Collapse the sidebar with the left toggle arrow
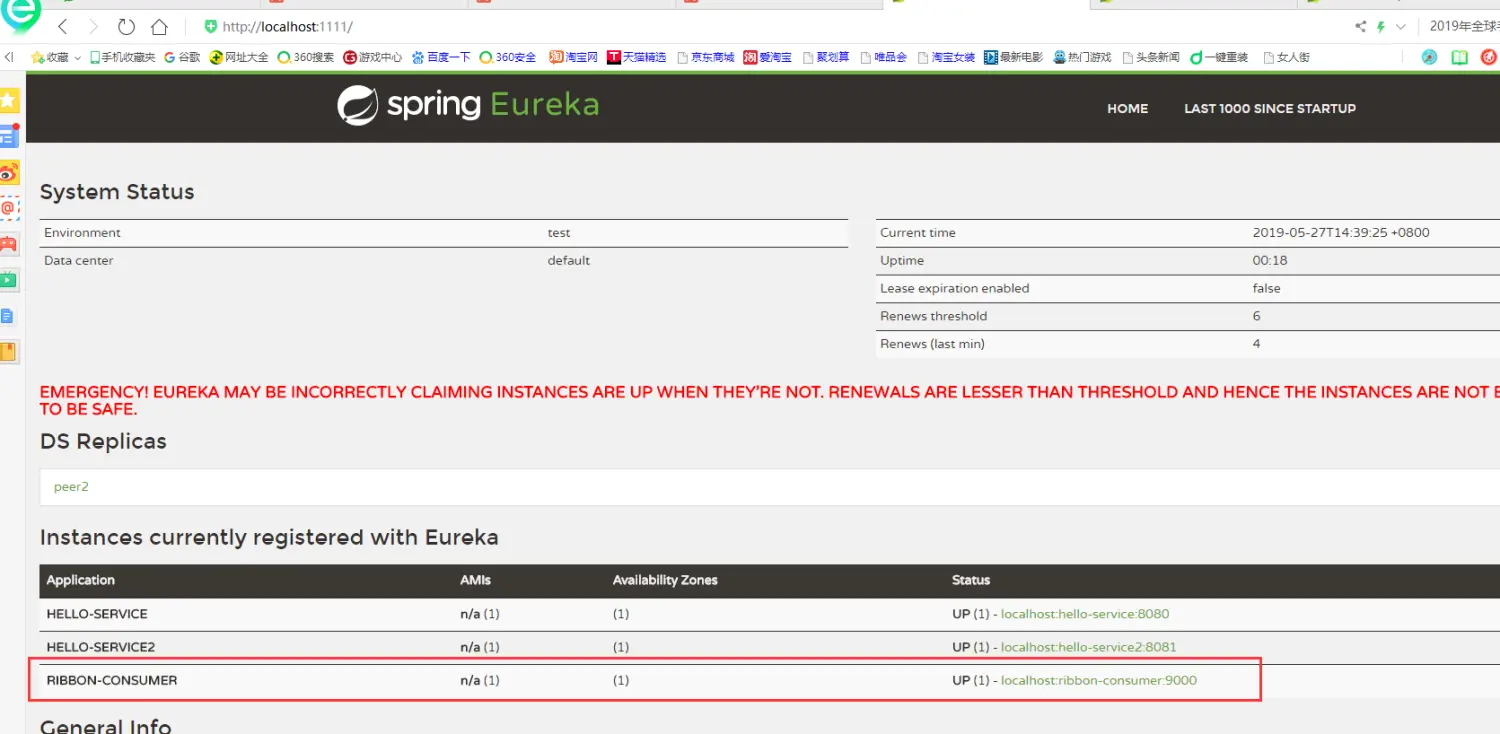This screenshot has width=1500, height=734. [9, 57]
